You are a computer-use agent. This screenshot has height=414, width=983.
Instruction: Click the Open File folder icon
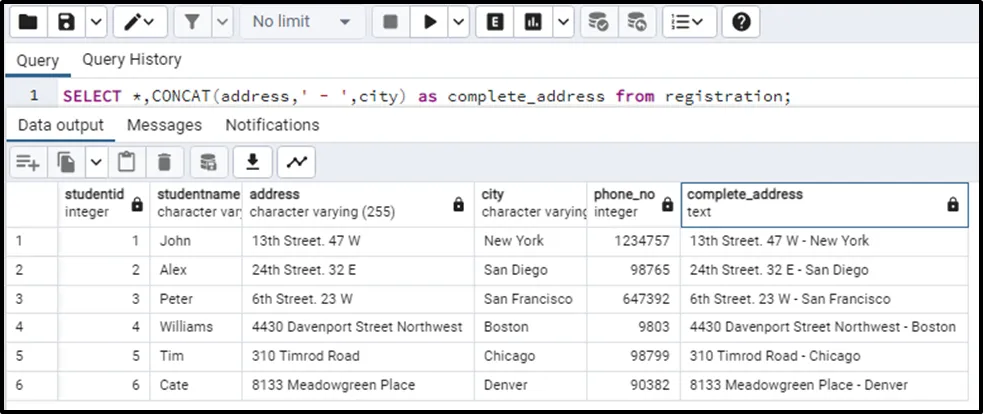tap(29, 21)
